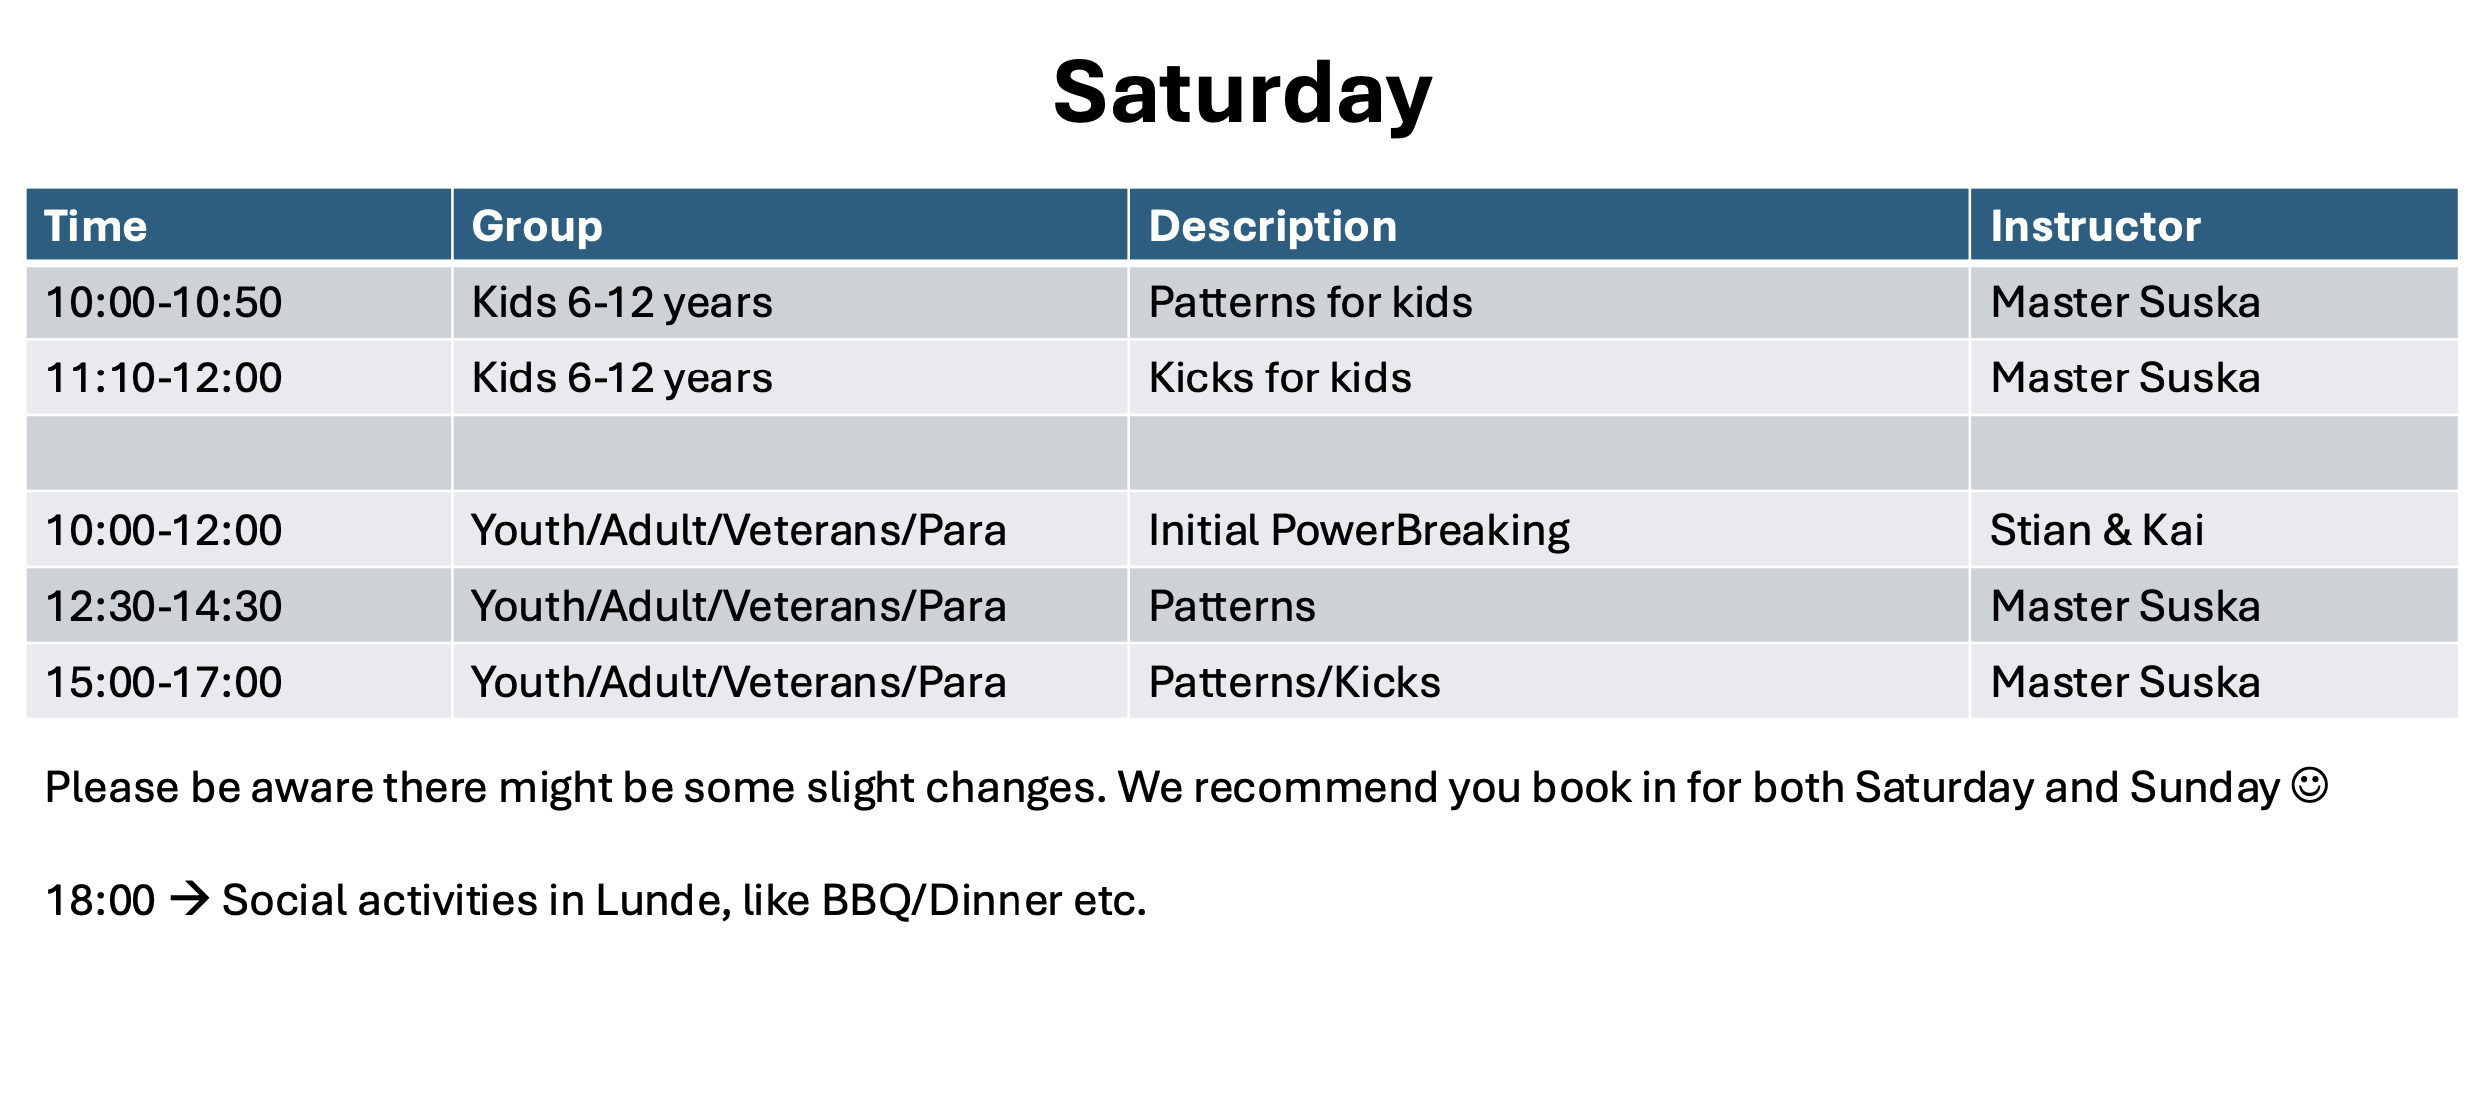Select the Initial PowerBreaking description cell
2480x1094 pixels.
(x=1549, y=530)
